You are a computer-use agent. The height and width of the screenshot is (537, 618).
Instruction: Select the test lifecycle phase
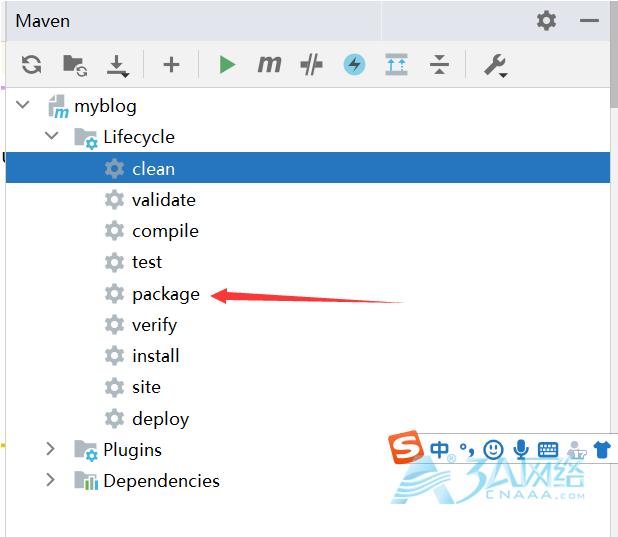(x=147, y=262)
